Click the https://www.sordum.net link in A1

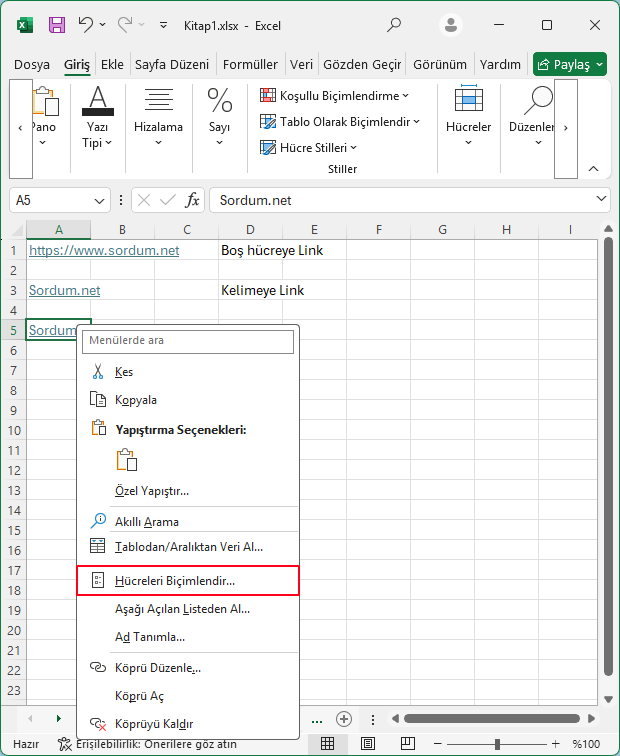[x=104, y=251]
